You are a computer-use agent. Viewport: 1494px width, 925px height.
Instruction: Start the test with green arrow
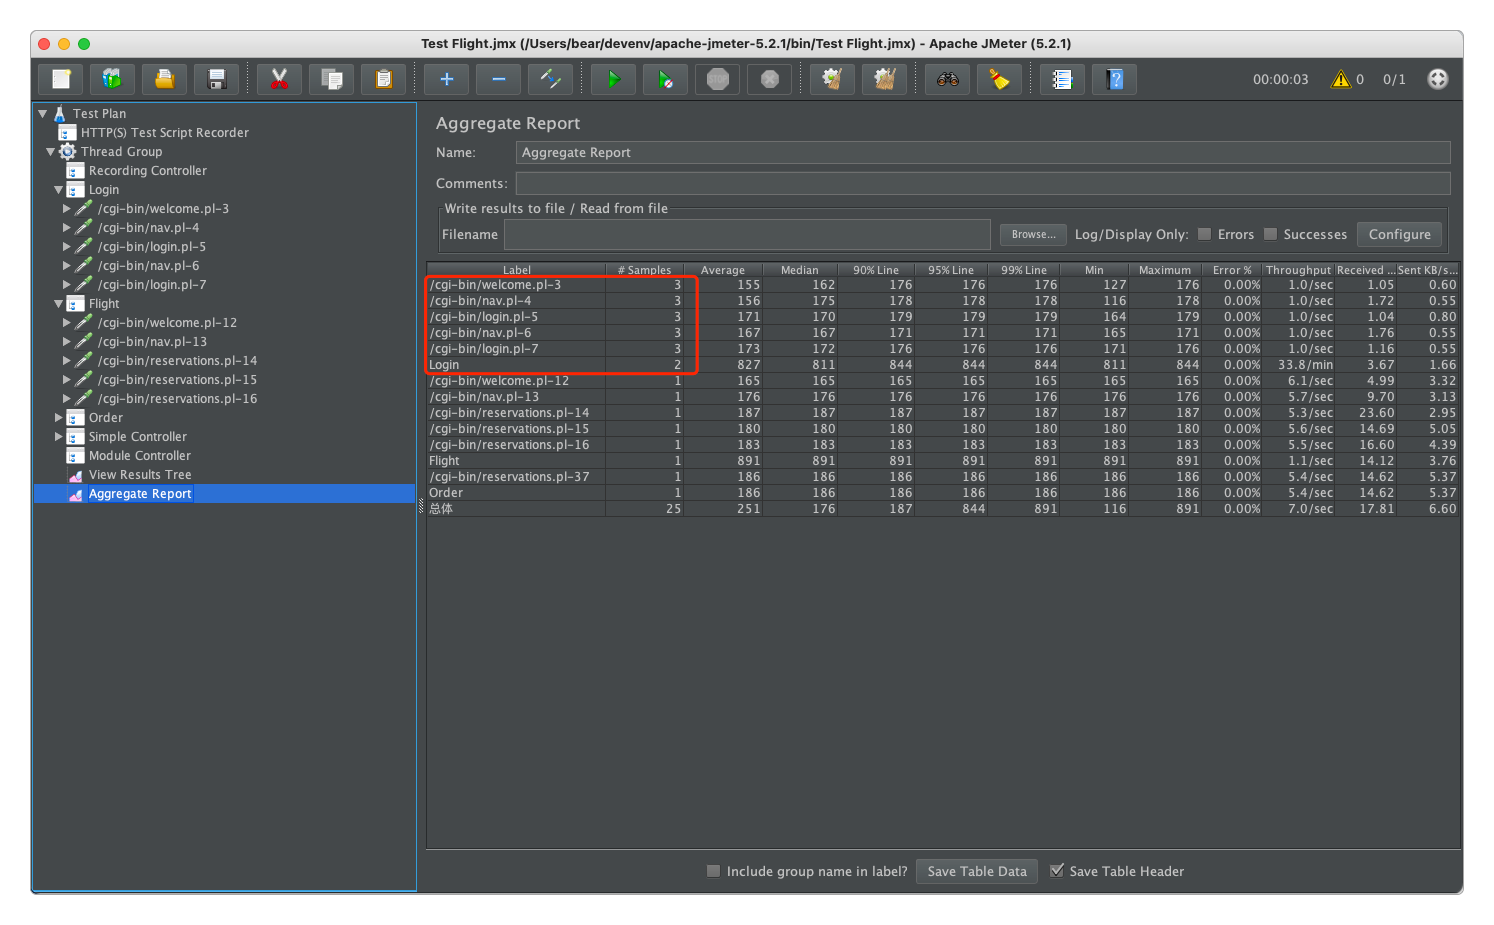click(613, 79)
